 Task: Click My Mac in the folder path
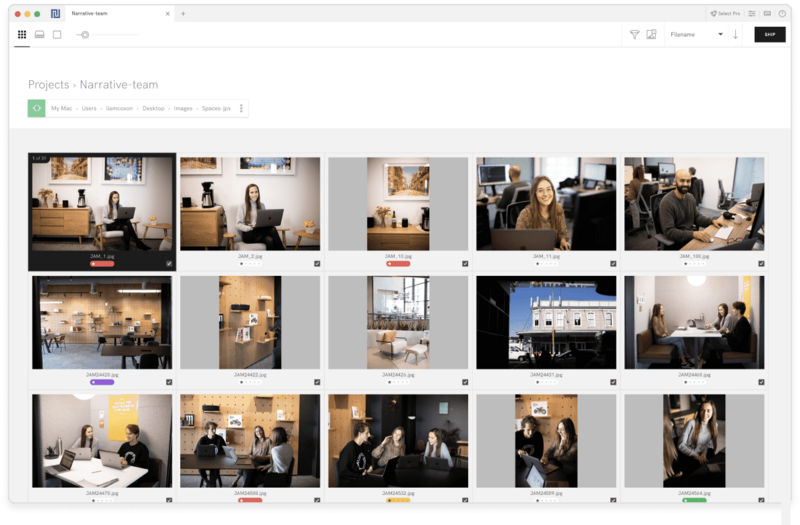click(x=61, y=109)
